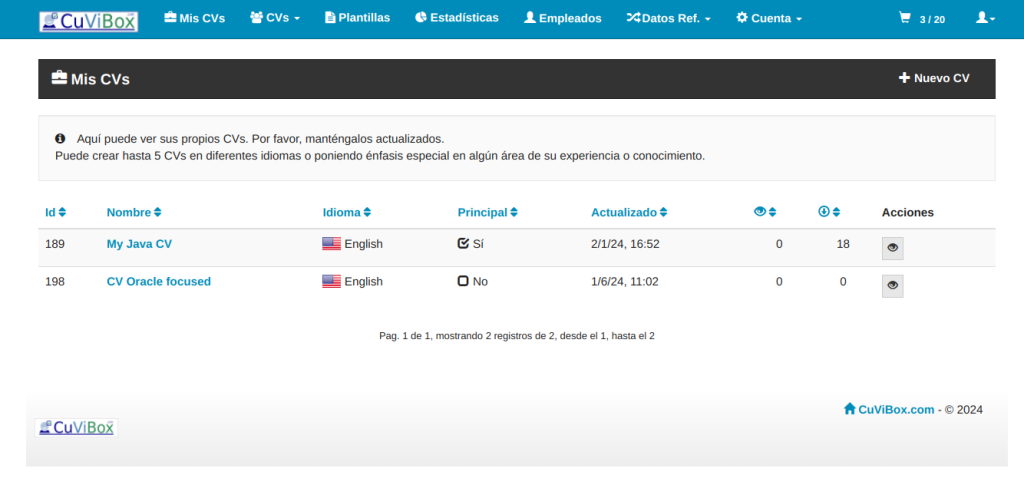Sort table by Actualizado column
Viewport: 1024px width, 488px height.
[x=629, y=212]
